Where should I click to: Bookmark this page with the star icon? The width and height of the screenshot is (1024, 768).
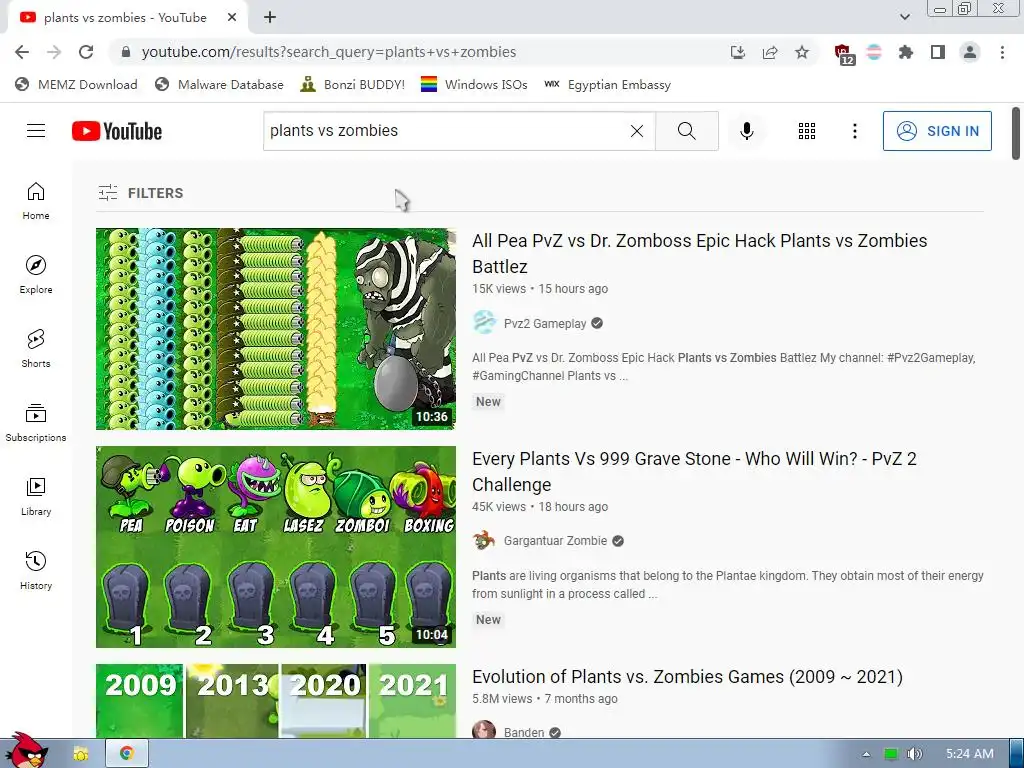point(801,52)
